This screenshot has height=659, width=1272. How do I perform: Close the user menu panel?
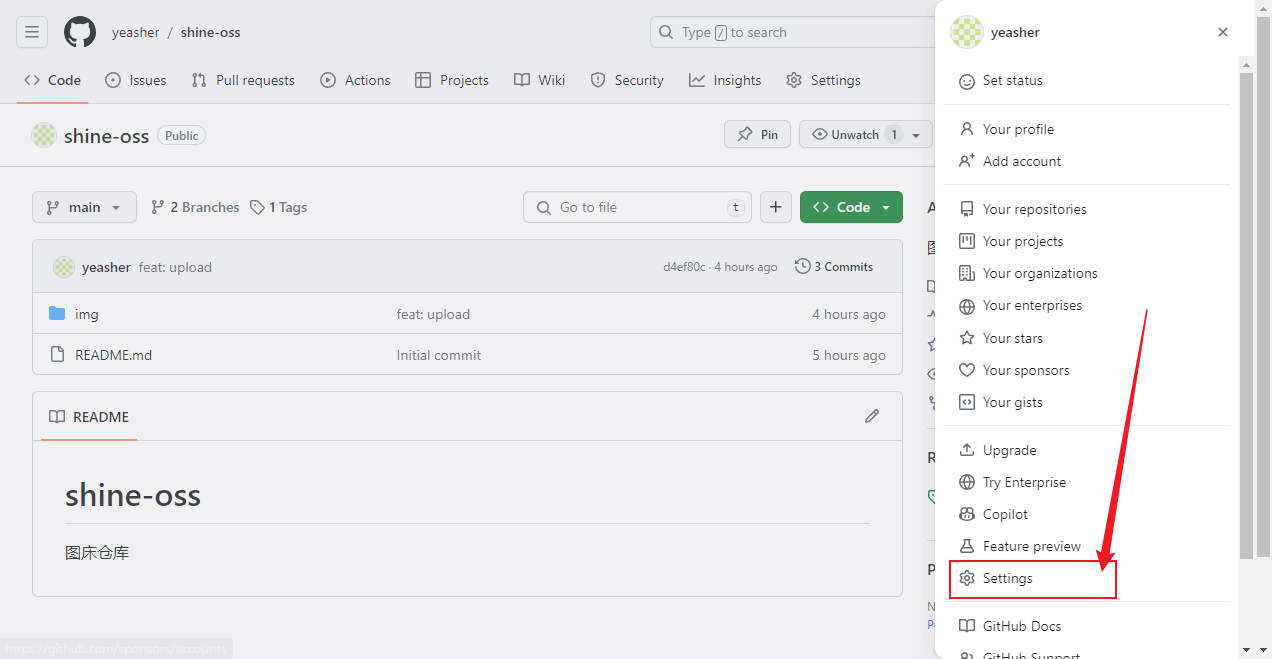coord(1222,32)
